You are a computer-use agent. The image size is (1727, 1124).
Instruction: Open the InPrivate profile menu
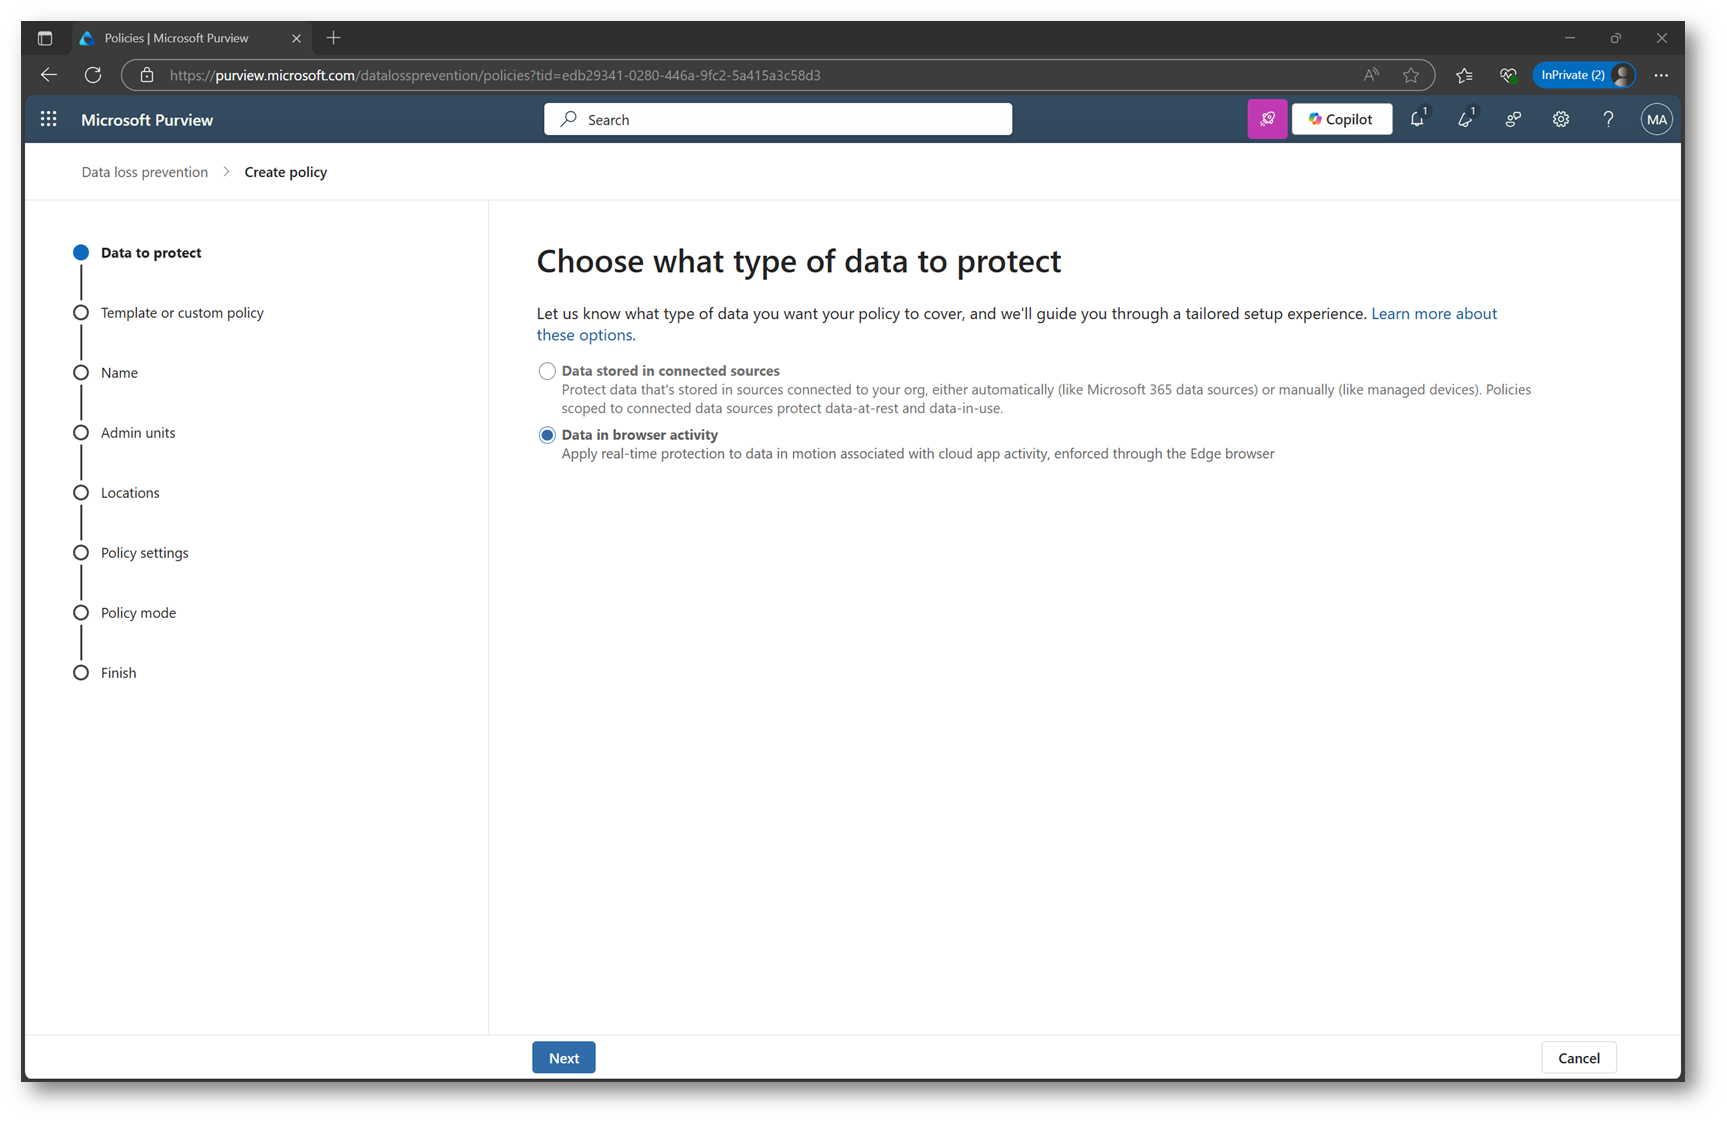(1584, 75)
